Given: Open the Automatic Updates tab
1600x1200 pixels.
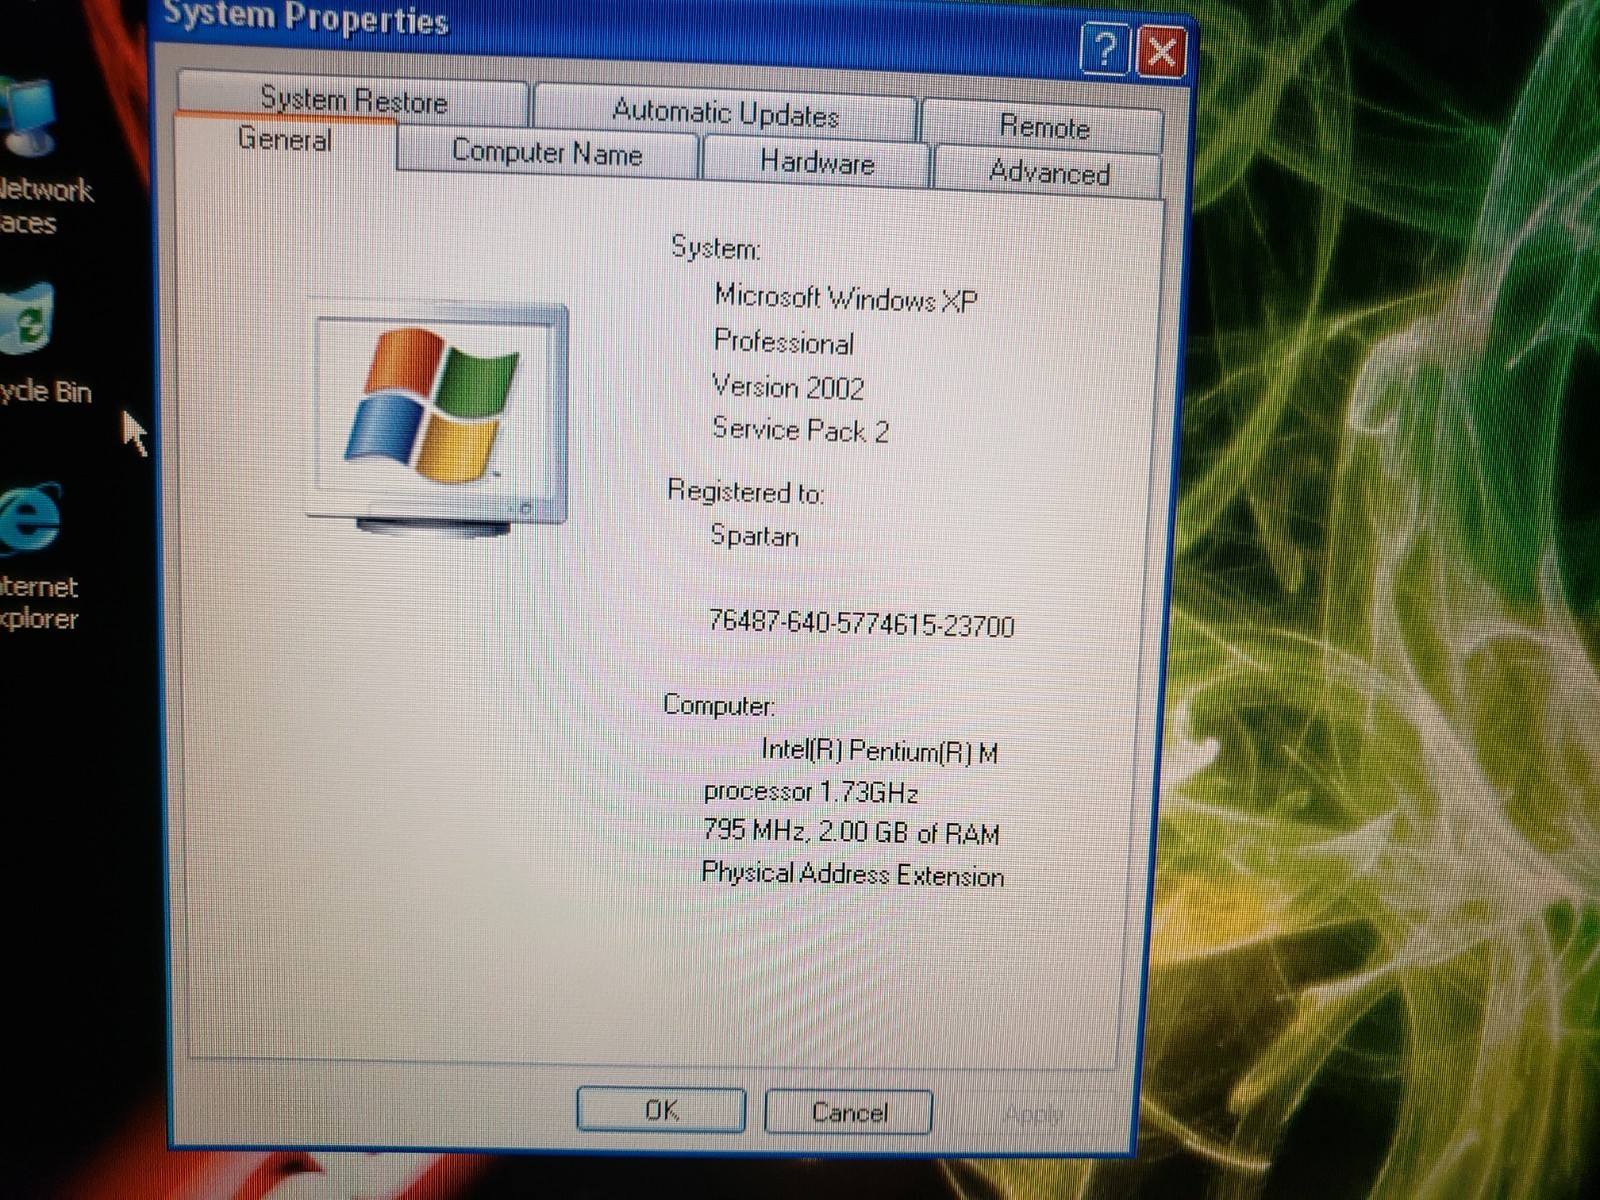Looking at the screenshot, I should (x=725, y=112).
